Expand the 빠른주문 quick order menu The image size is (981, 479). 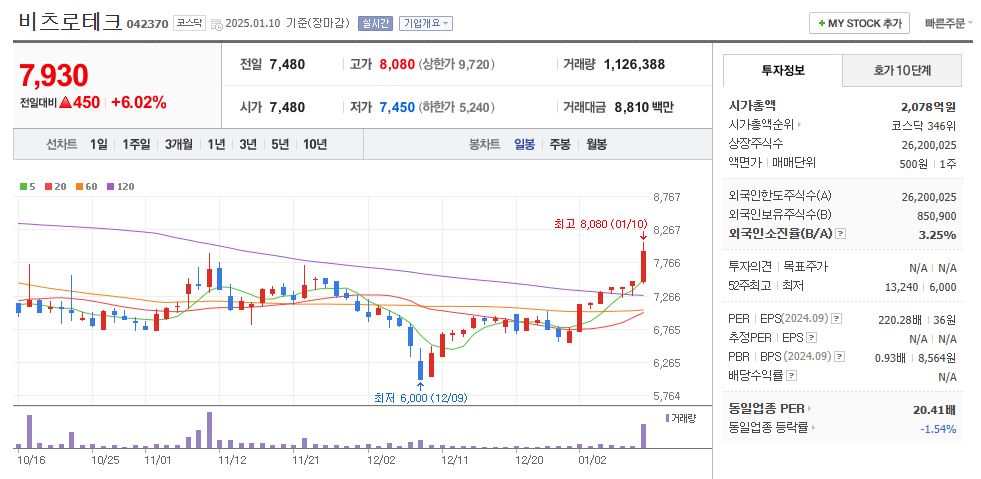948,24
